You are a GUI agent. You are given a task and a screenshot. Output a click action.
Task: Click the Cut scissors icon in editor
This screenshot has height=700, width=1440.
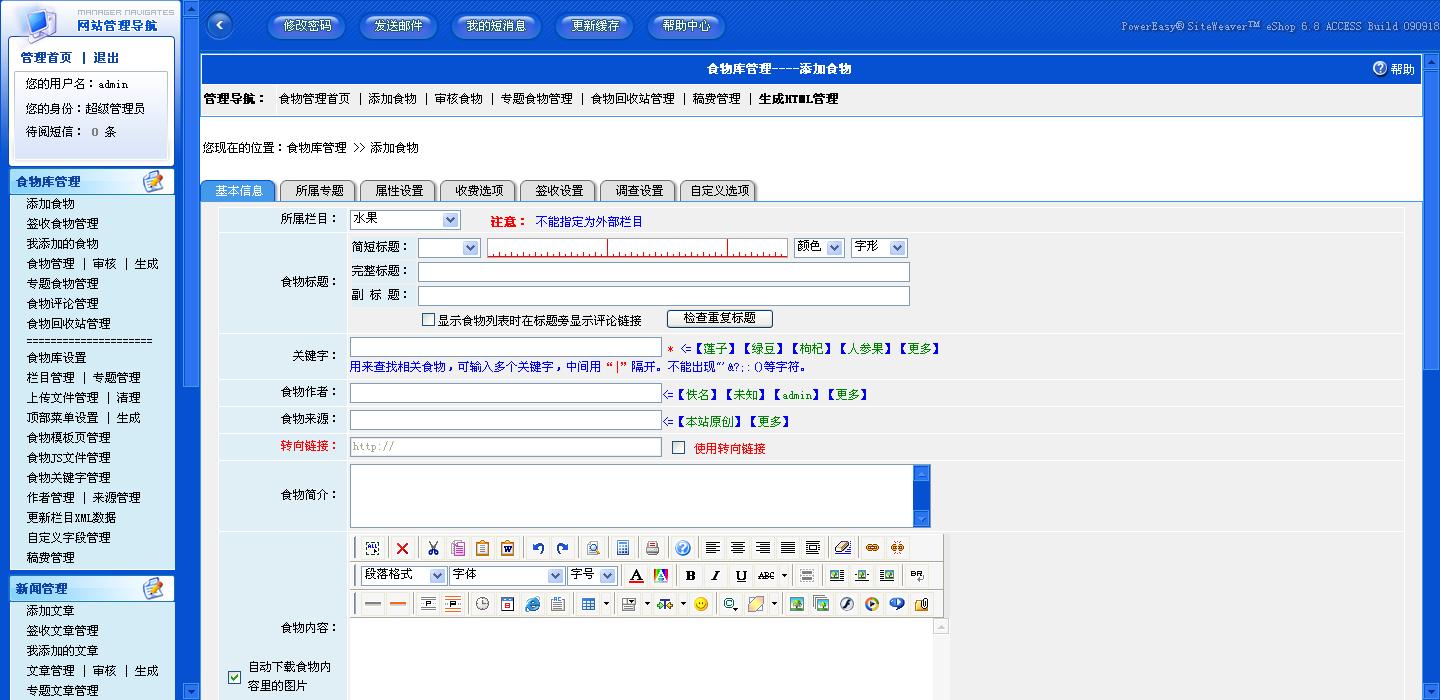(433, 548)
